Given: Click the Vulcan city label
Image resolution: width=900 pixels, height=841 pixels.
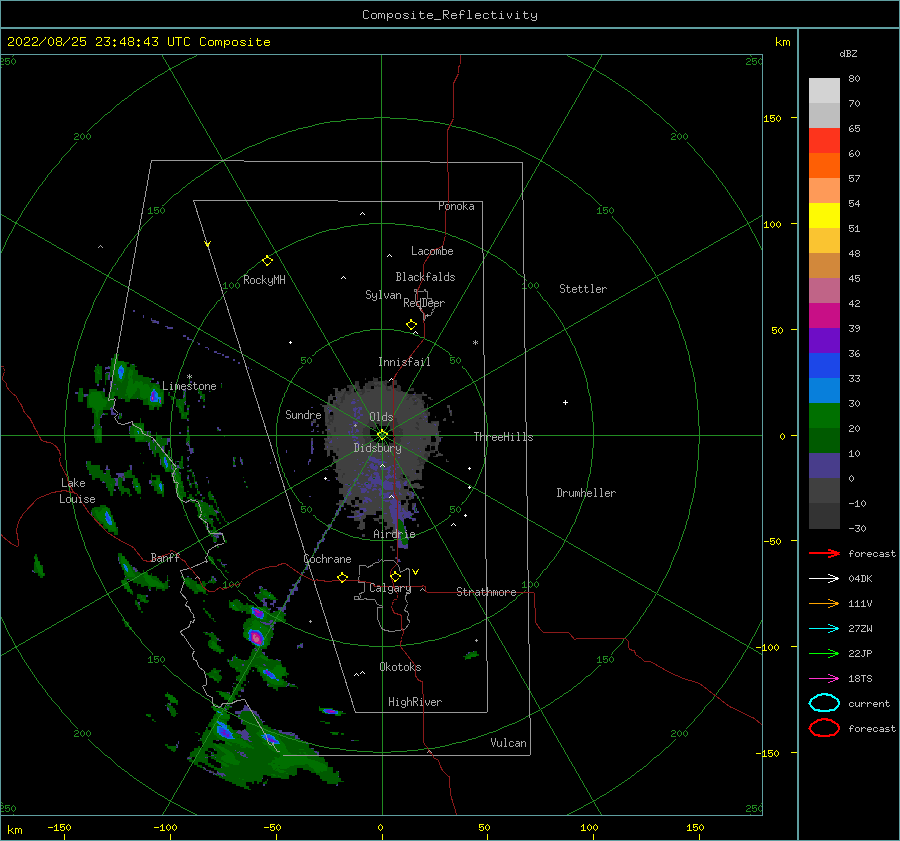Looking at the screenshot, I should (508, 743).
